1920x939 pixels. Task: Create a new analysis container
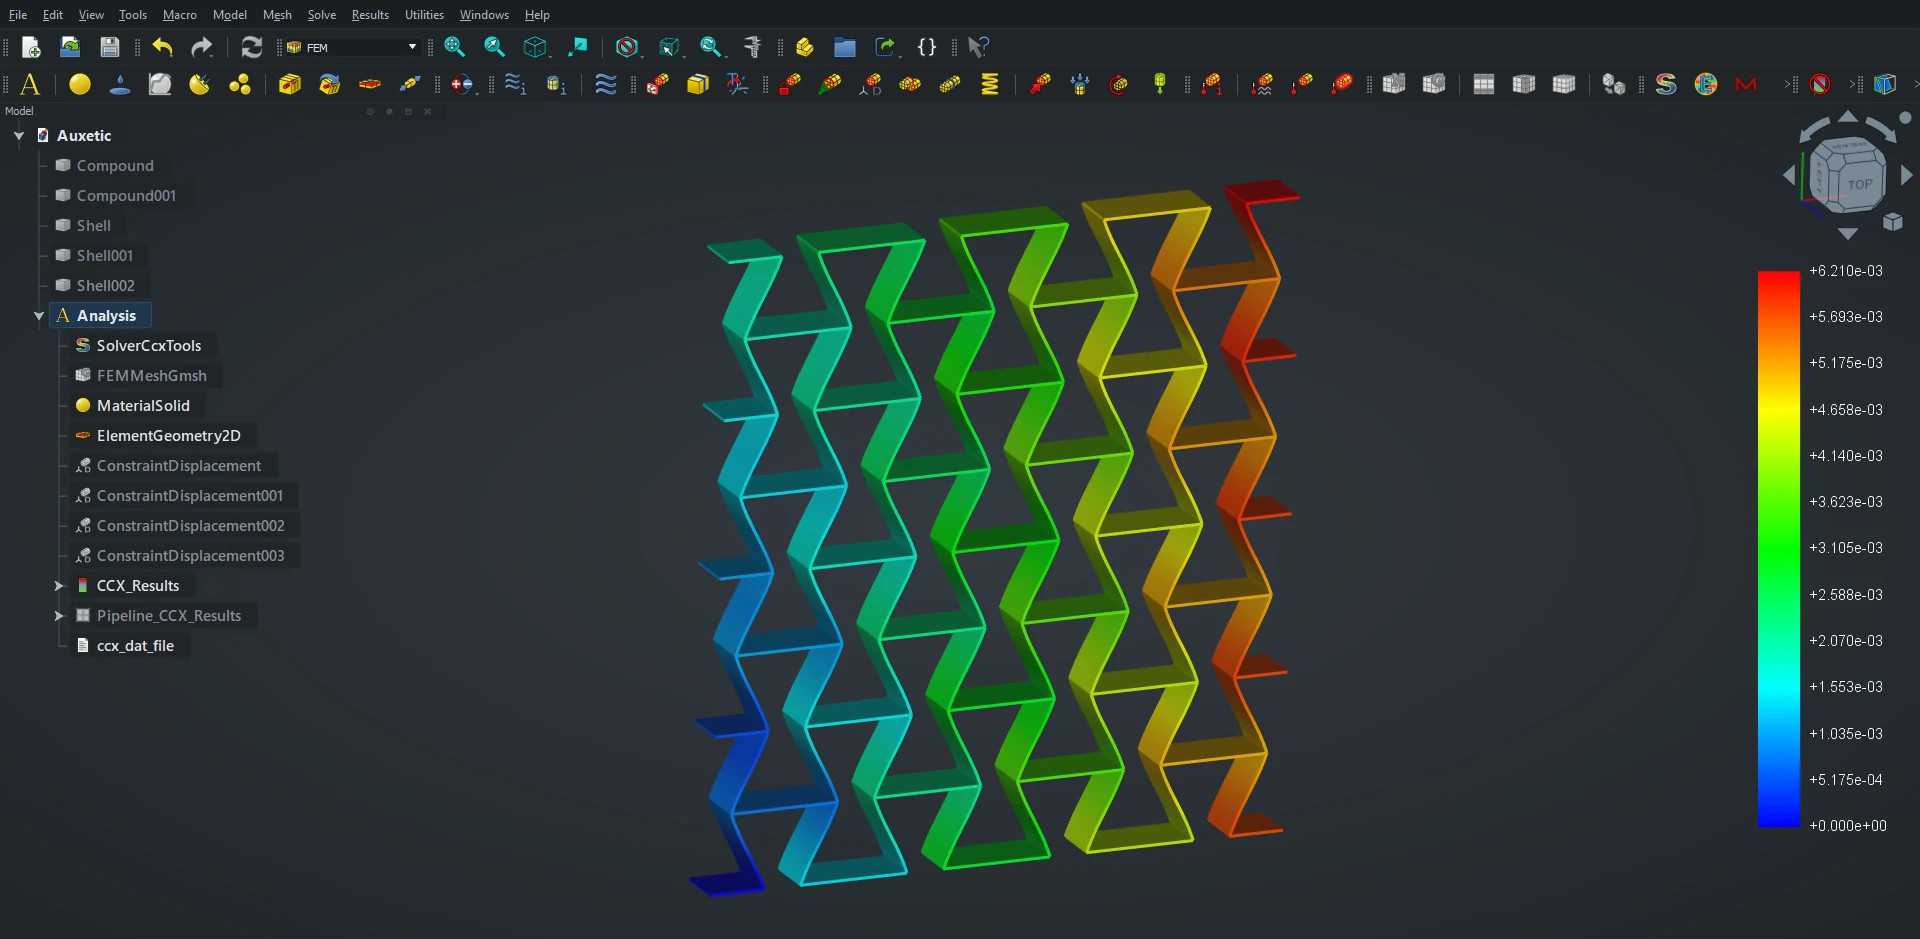click(29, 84)
